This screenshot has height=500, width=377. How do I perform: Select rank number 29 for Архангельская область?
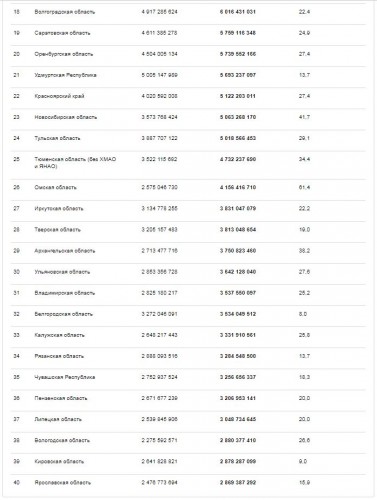coord(16,251)
